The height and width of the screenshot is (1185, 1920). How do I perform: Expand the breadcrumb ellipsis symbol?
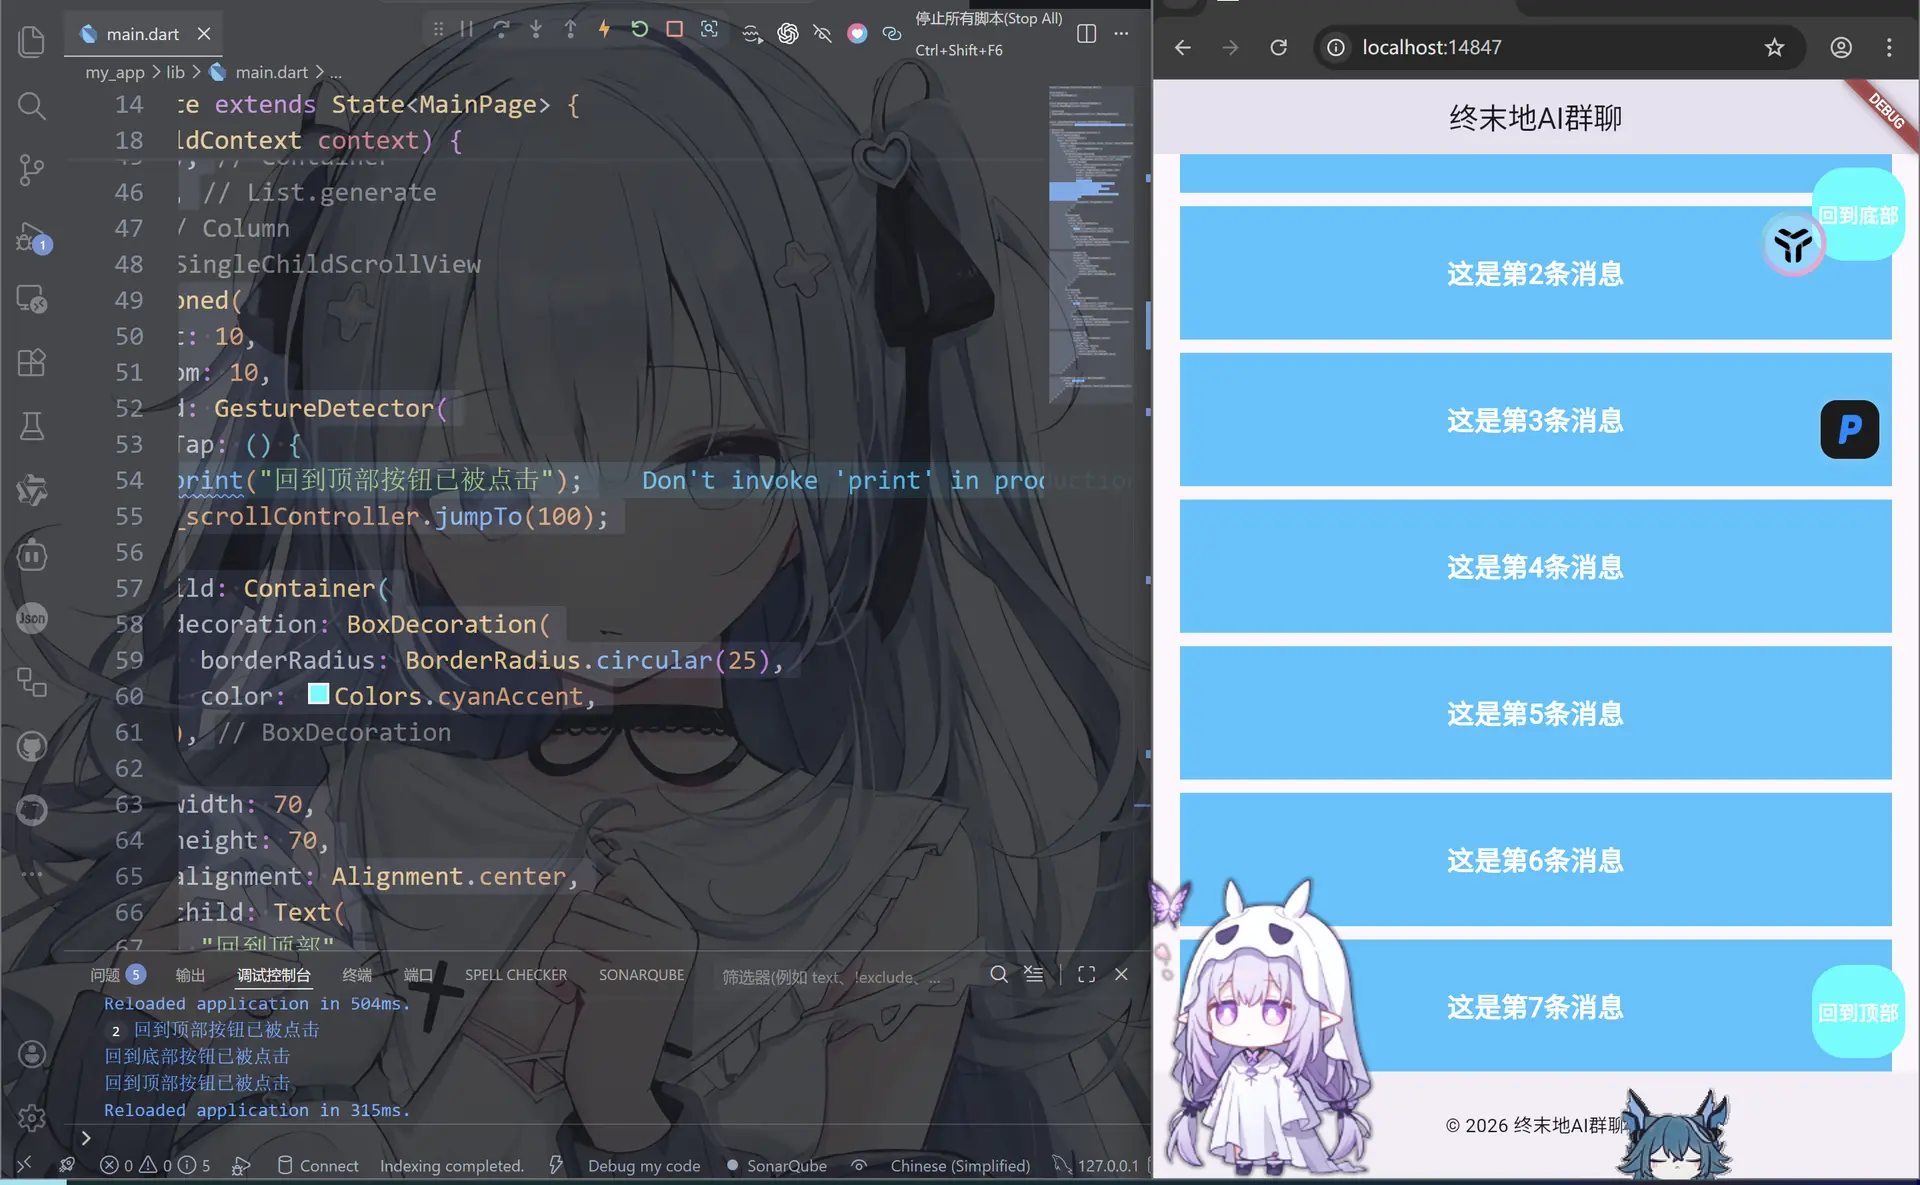336,72
